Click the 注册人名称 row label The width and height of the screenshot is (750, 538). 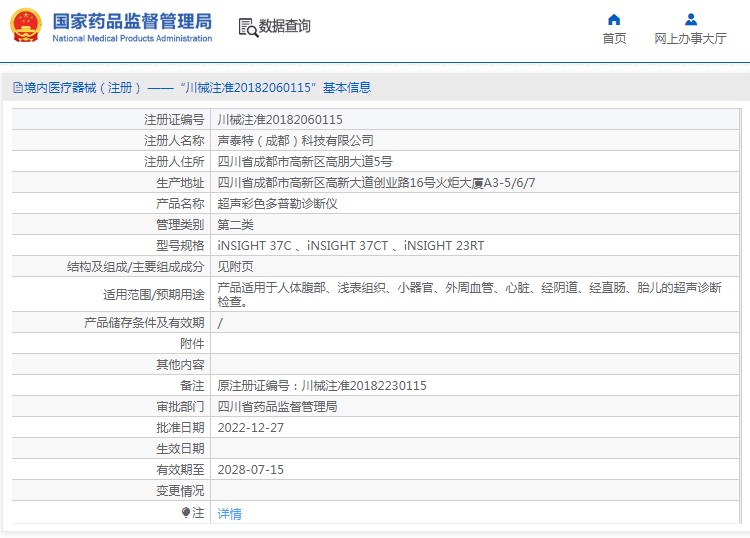point(174,140)
